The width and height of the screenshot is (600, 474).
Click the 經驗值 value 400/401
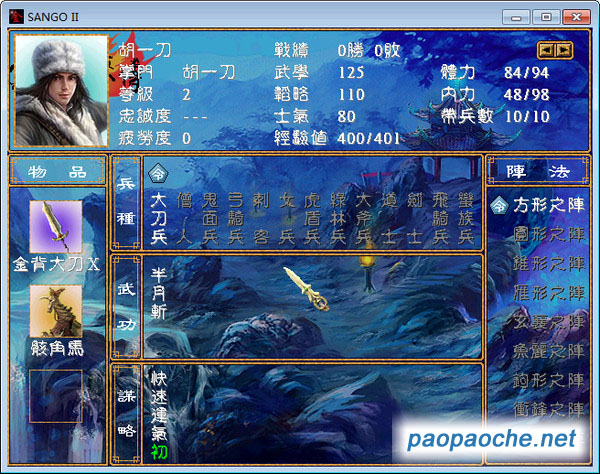pyautogui.click(x=368, y=138)
